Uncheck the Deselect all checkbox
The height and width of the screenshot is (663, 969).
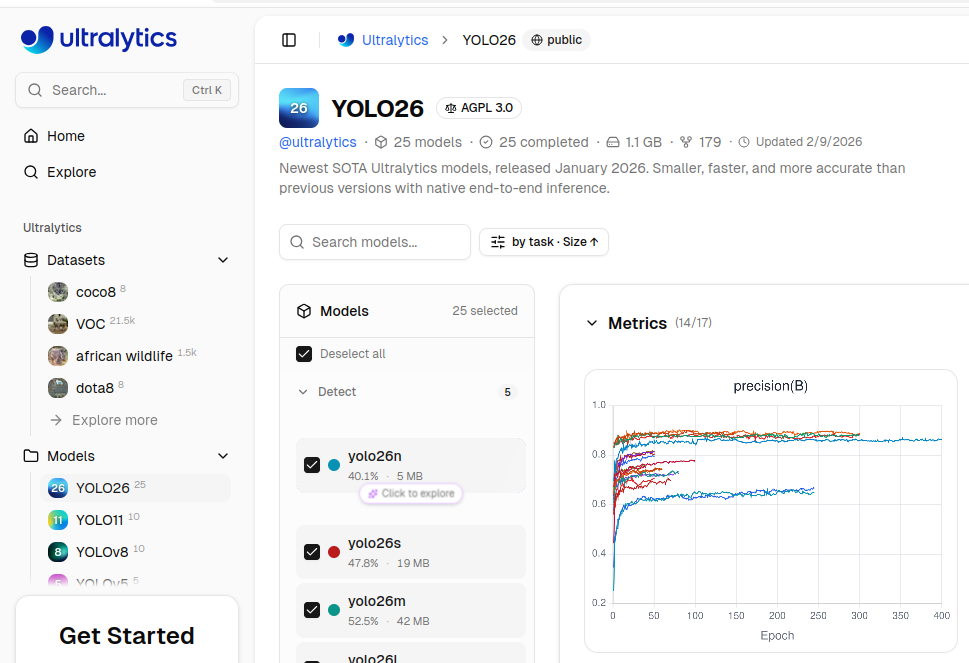(304, 354)
